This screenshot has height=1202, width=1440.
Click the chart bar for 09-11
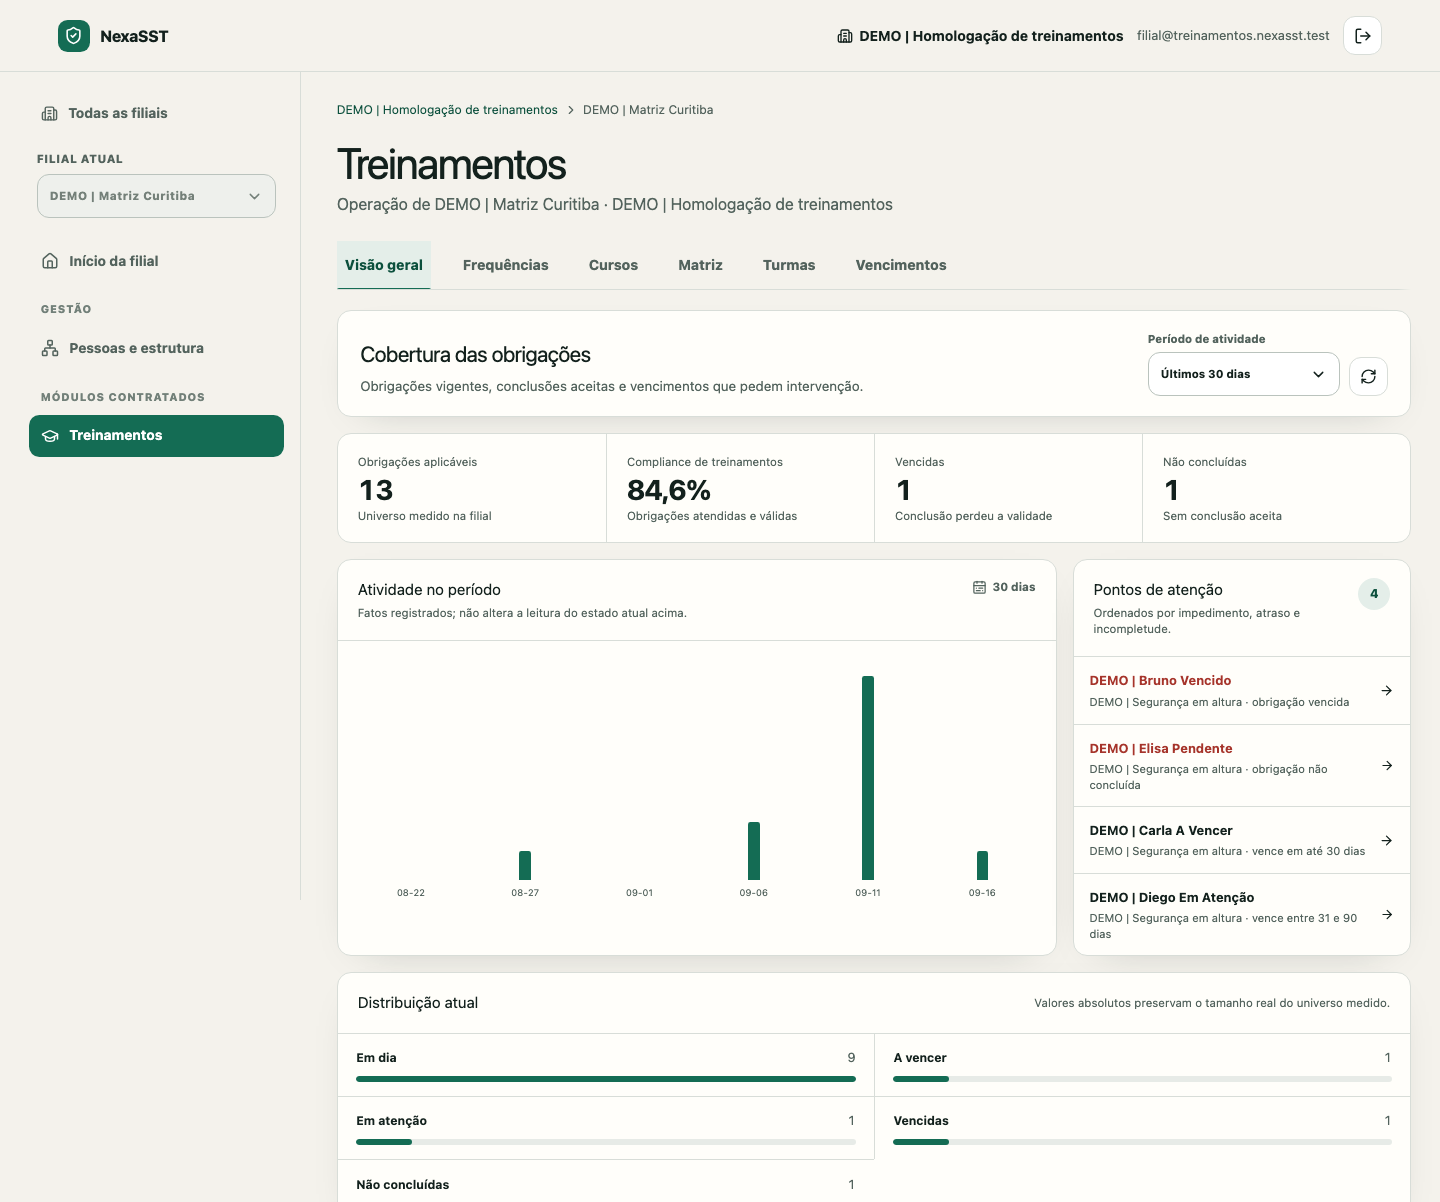[868, 778]
